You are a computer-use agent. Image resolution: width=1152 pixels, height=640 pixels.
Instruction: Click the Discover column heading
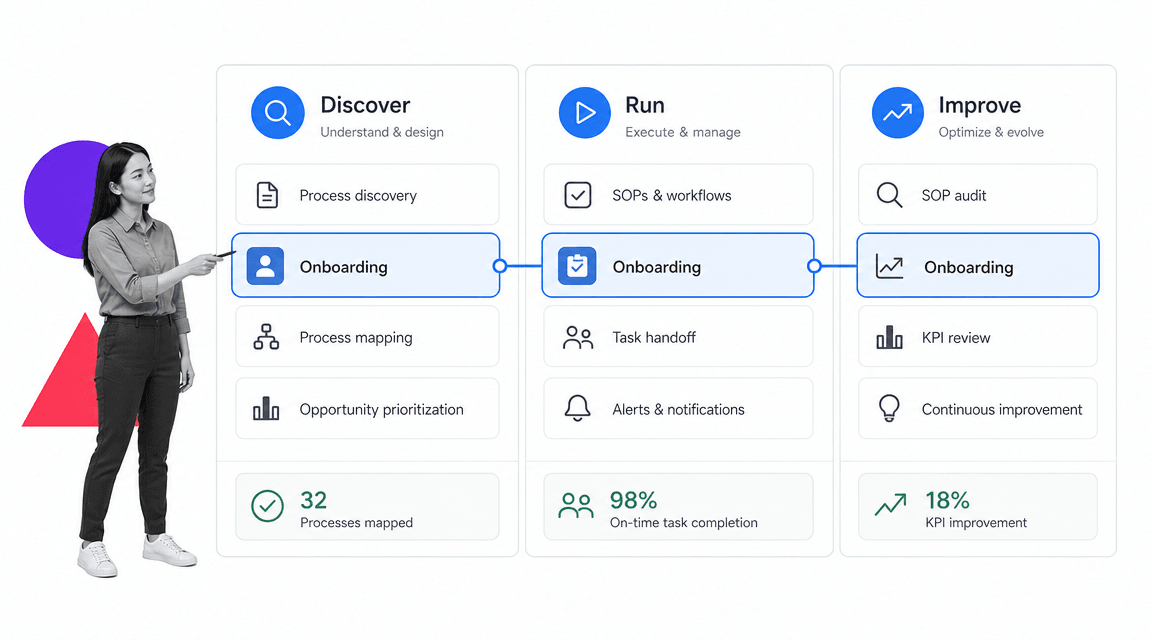[x=365, y=105]
